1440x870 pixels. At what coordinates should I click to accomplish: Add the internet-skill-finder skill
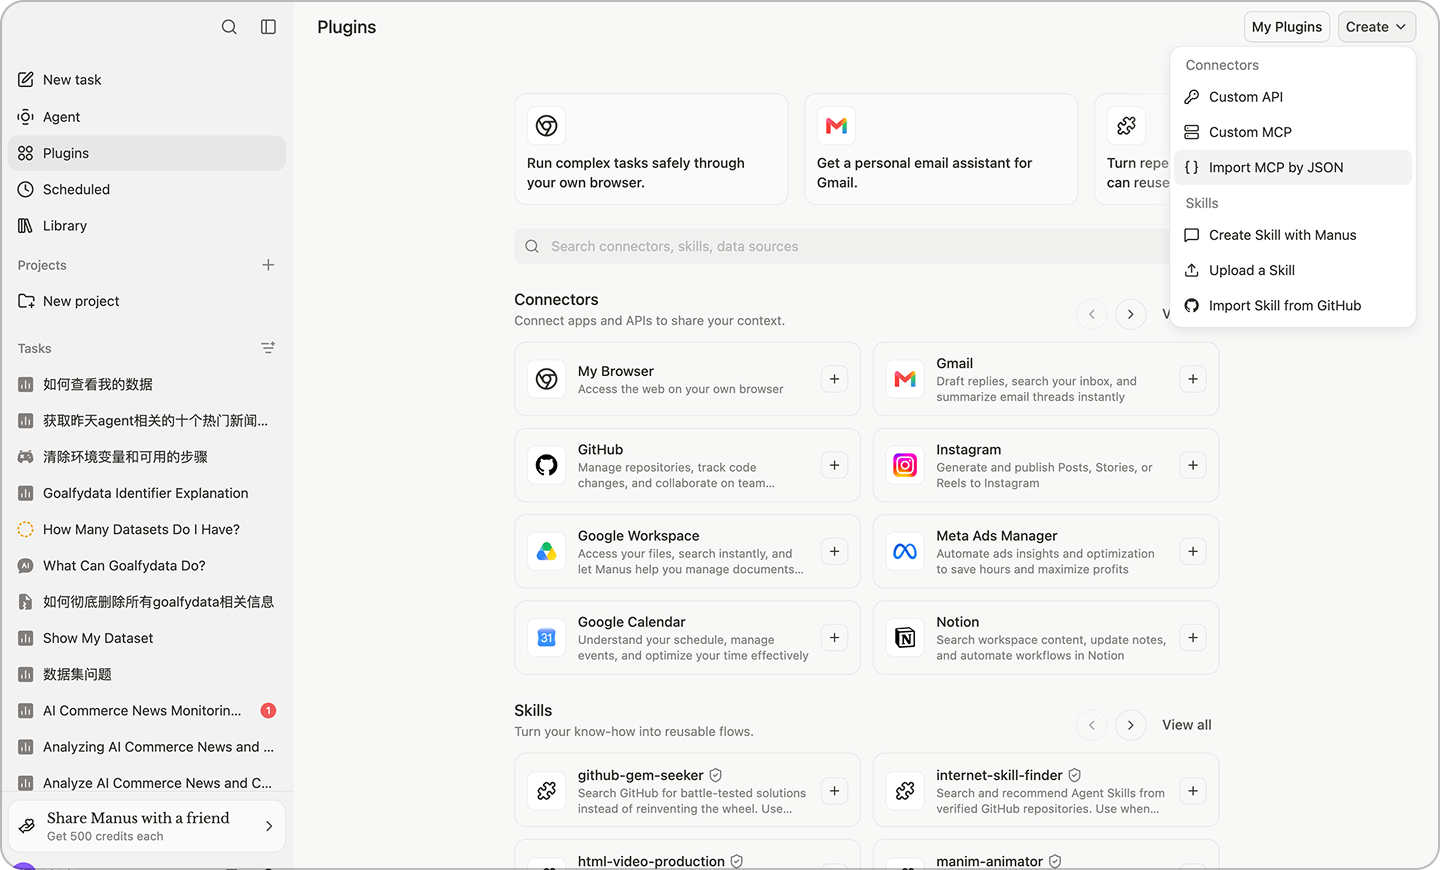[x=1193, y=791]
